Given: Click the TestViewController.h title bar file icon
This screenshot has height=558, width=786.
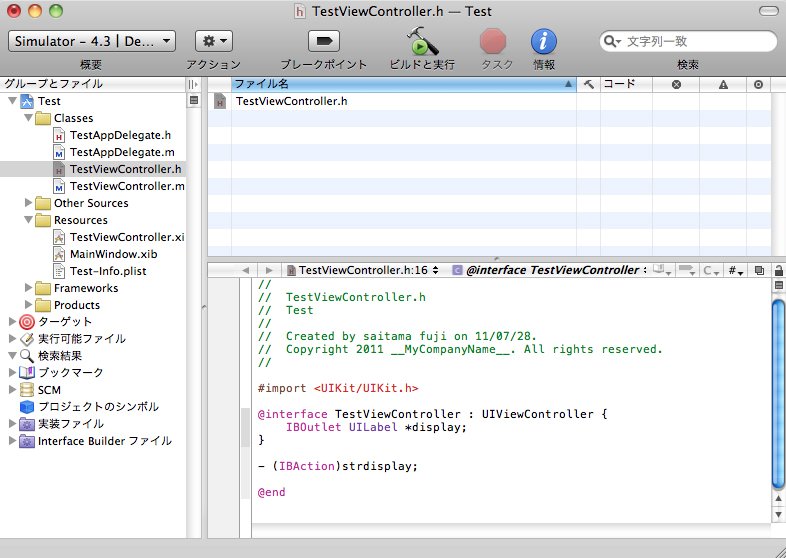Looking at the screenshot, I should pos(299,11).
